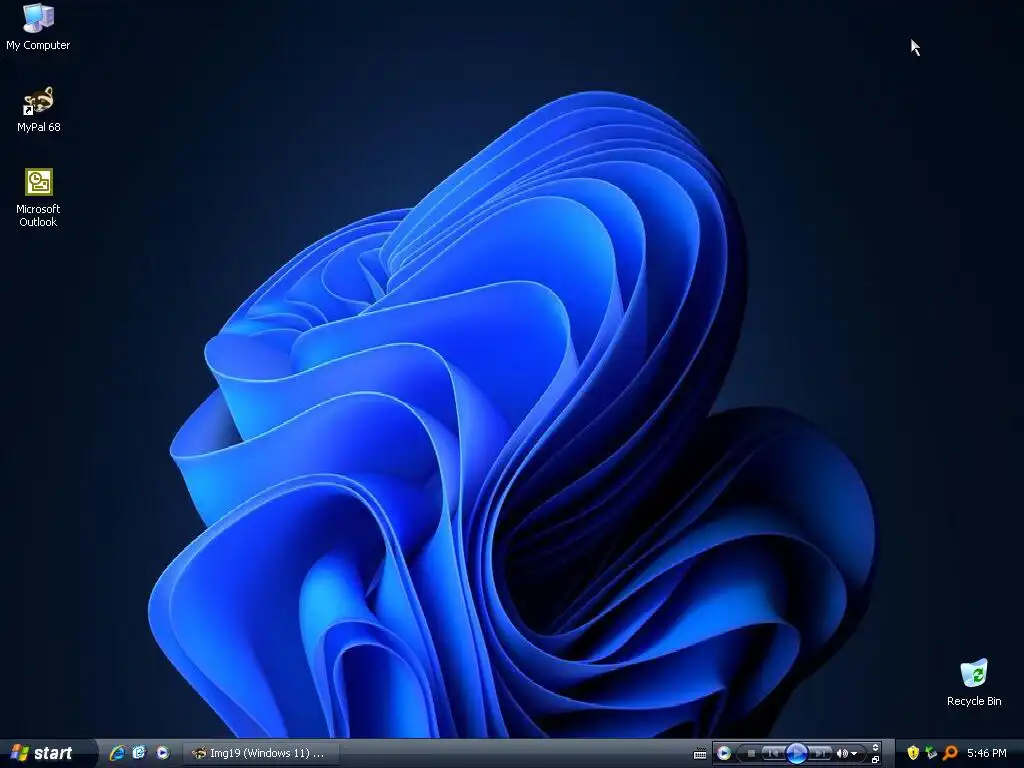Image resolution: width=1024 pixels, height=768 pixels.
Task: Launch Internet Explorer from Quick Launch
Action: 118,753
